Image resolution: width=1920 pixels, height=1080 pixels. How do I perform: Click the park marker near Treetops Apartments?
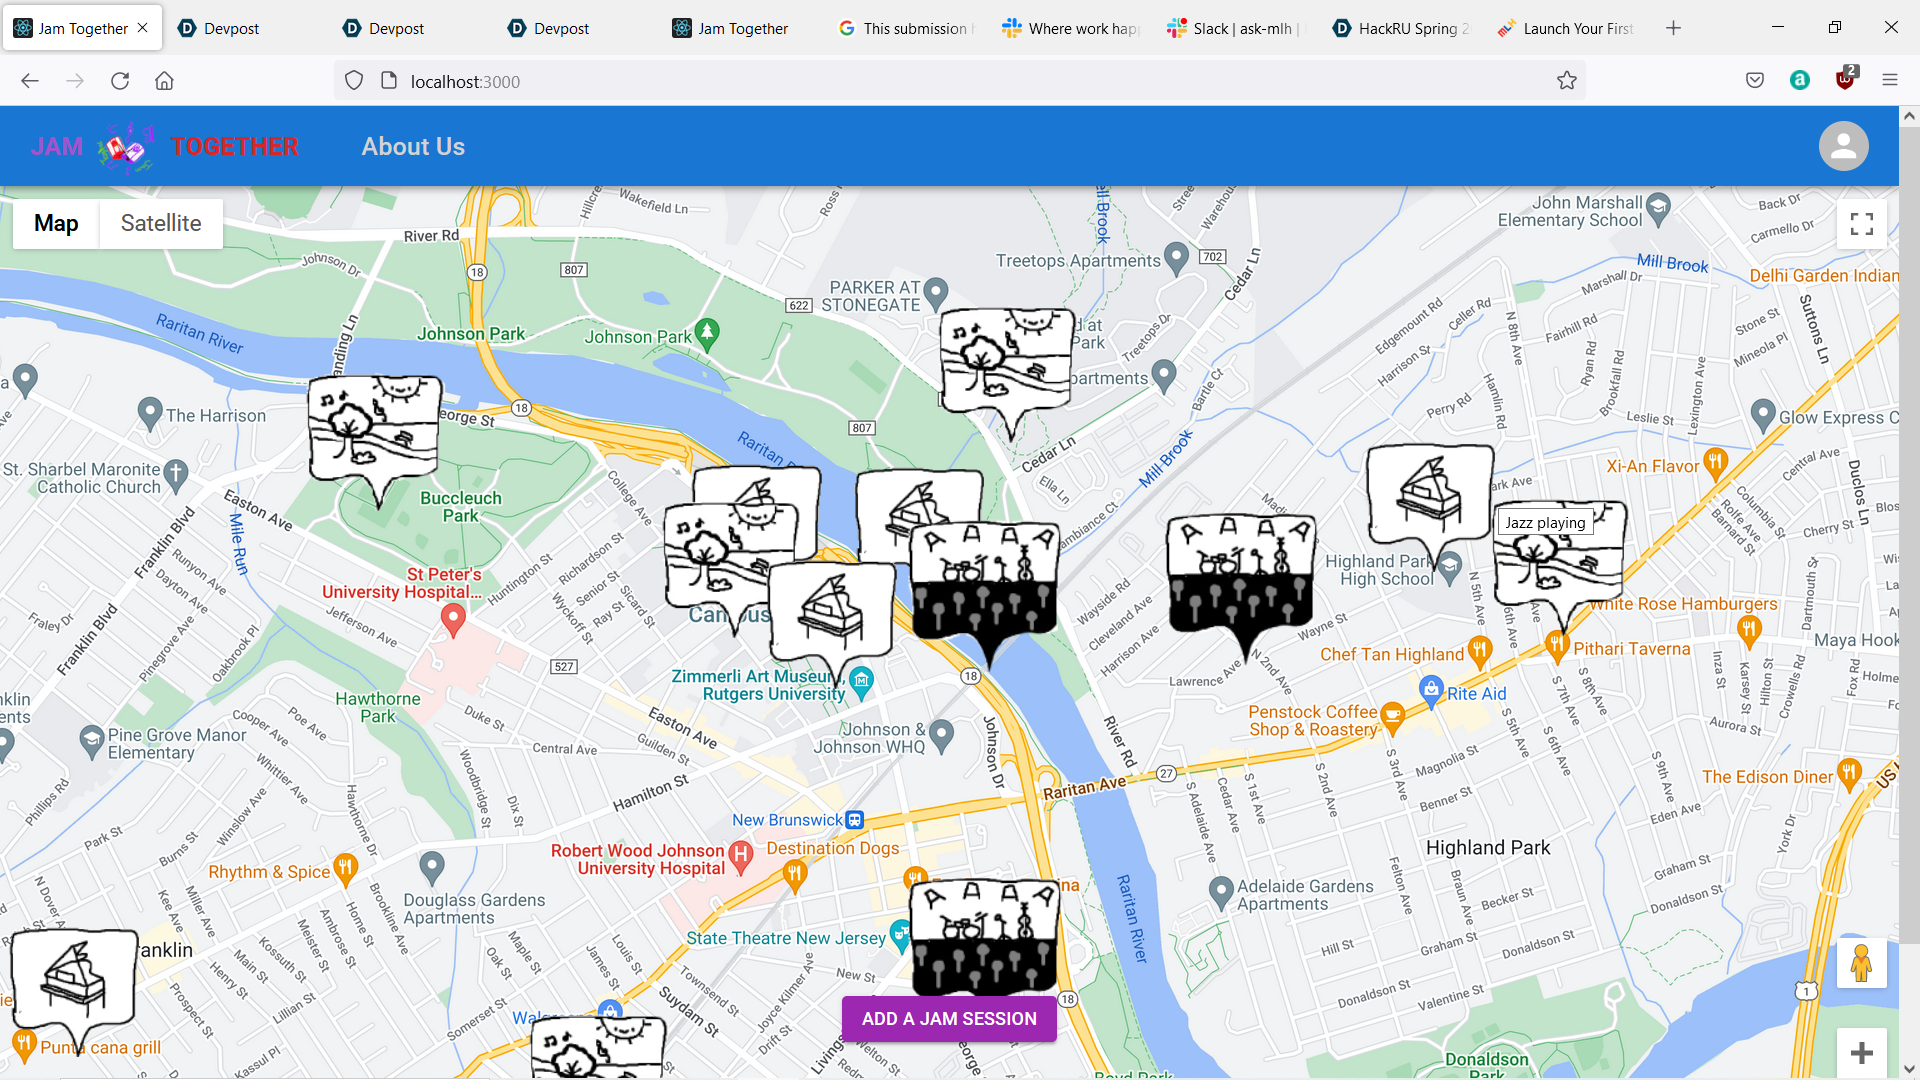pos(1006,360)
